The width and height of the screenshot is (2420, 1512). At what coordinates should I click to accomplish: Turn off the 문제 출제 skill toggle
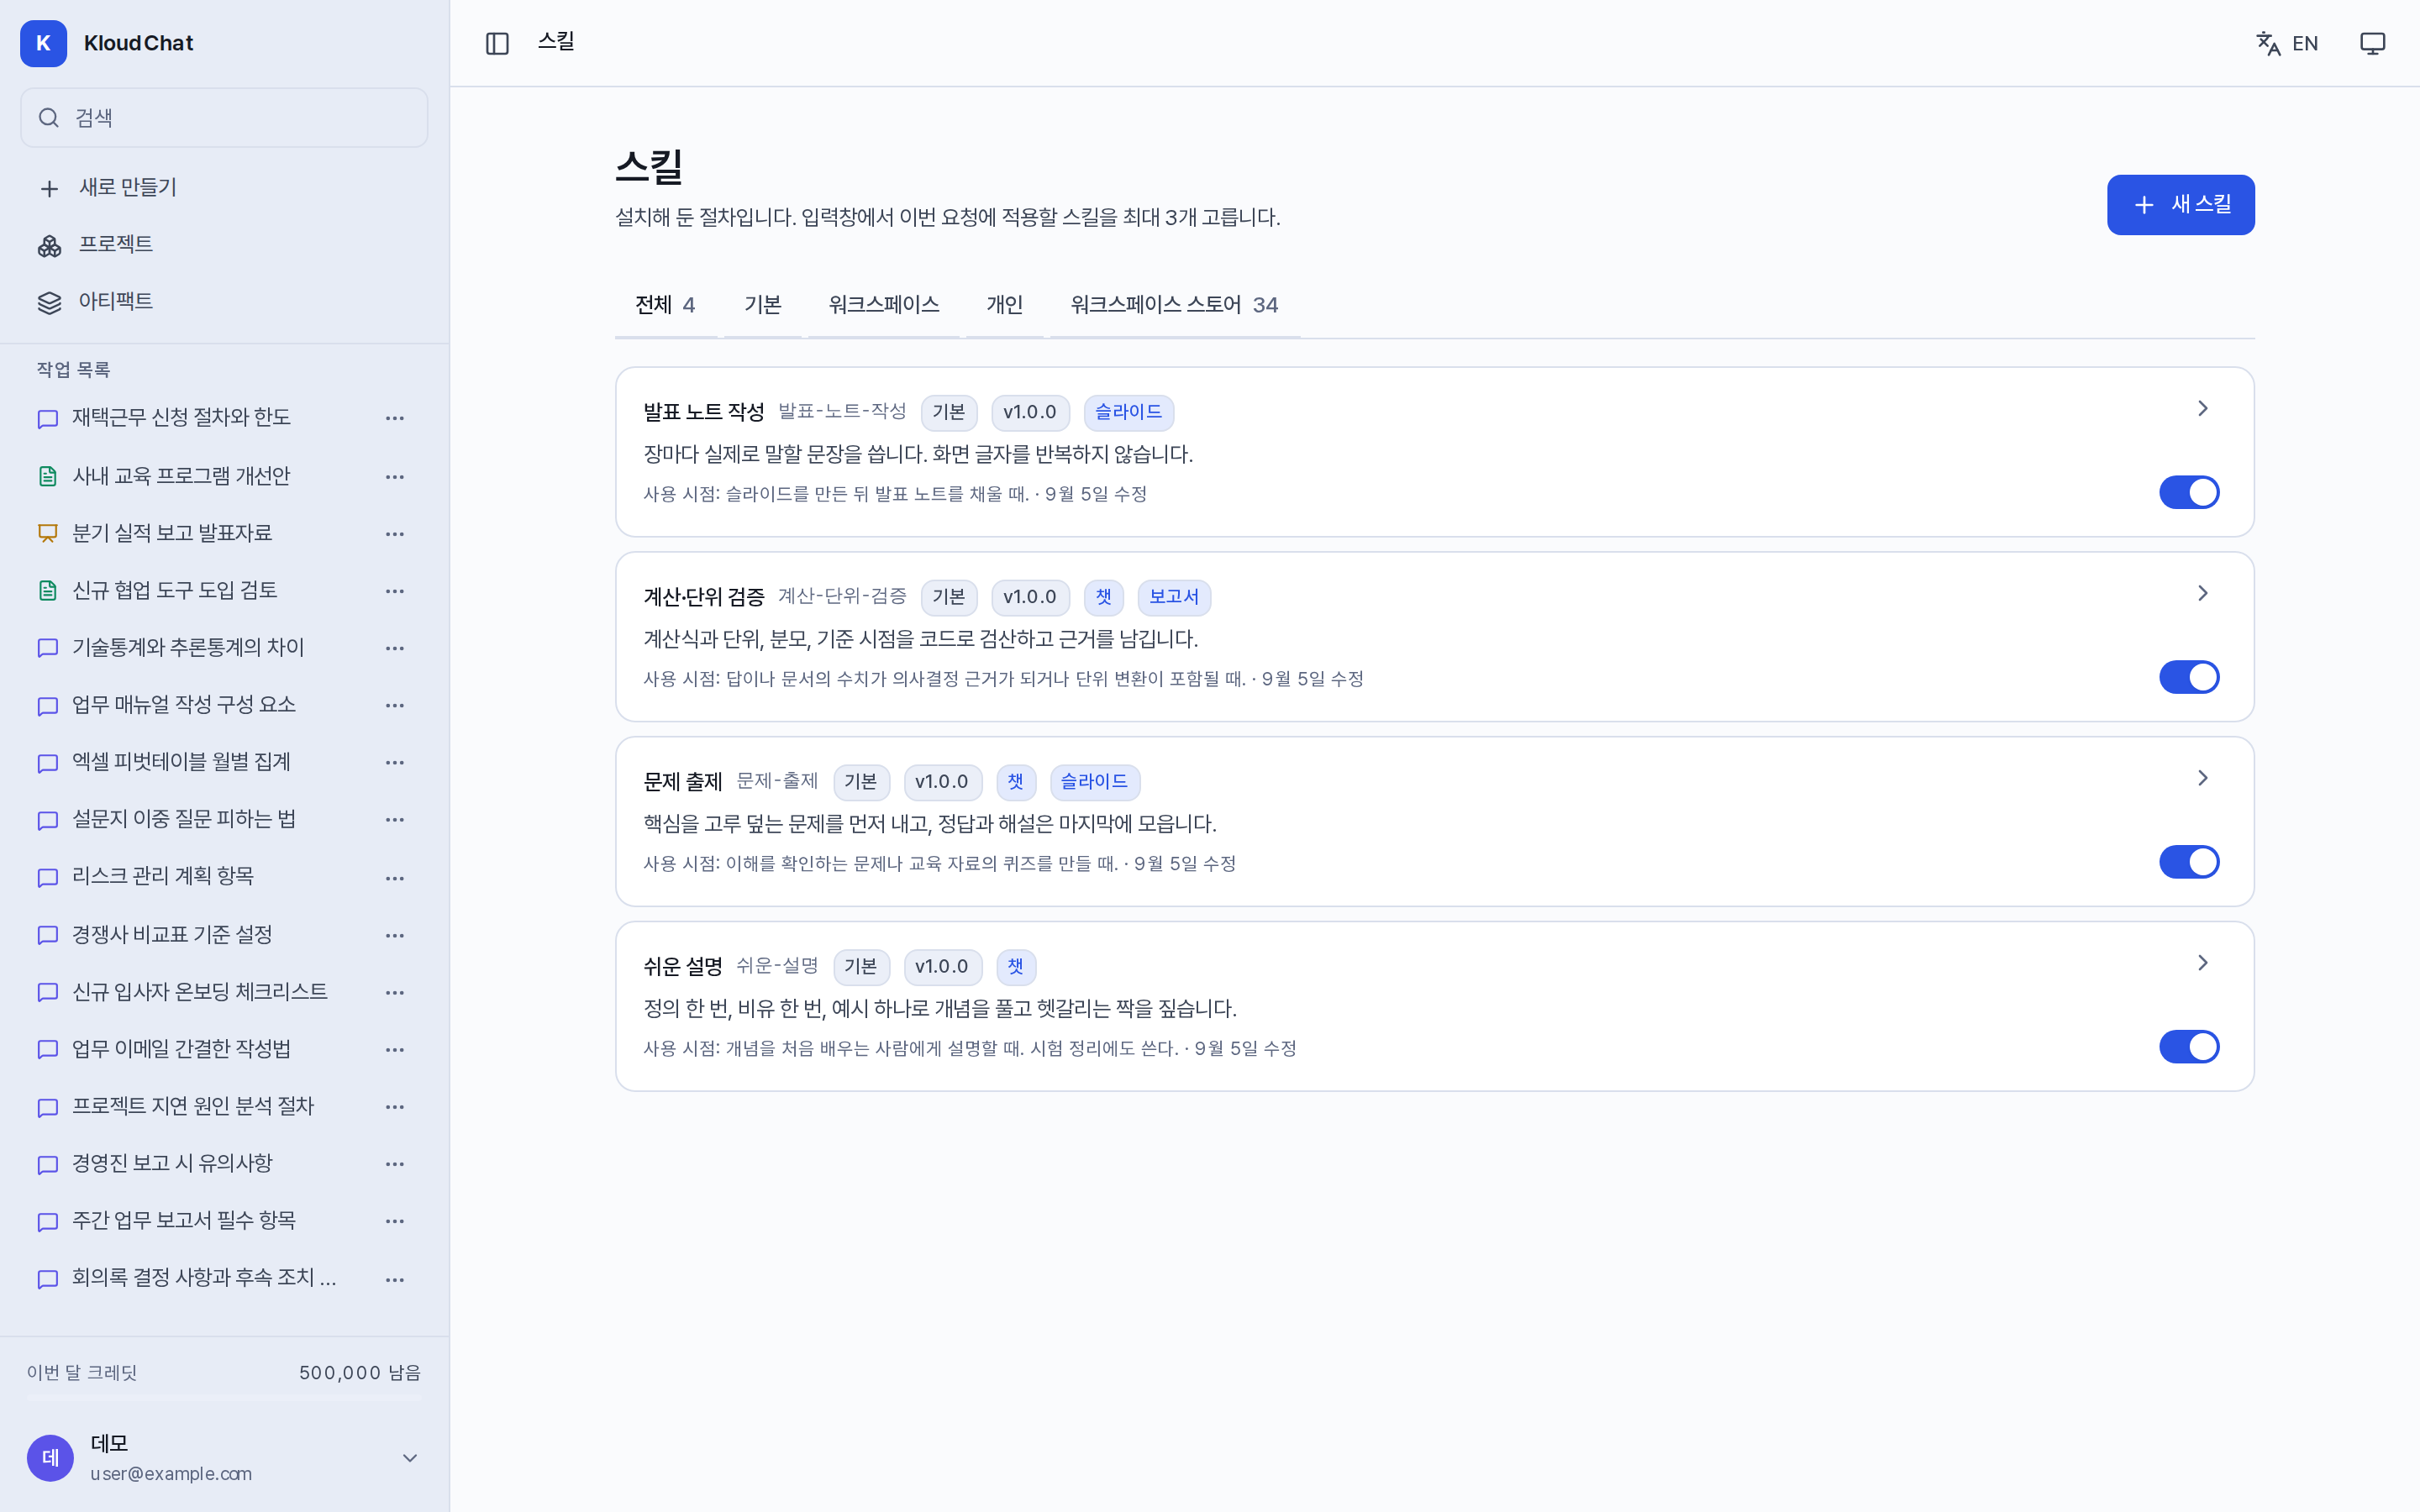(x=2189, y=862)
